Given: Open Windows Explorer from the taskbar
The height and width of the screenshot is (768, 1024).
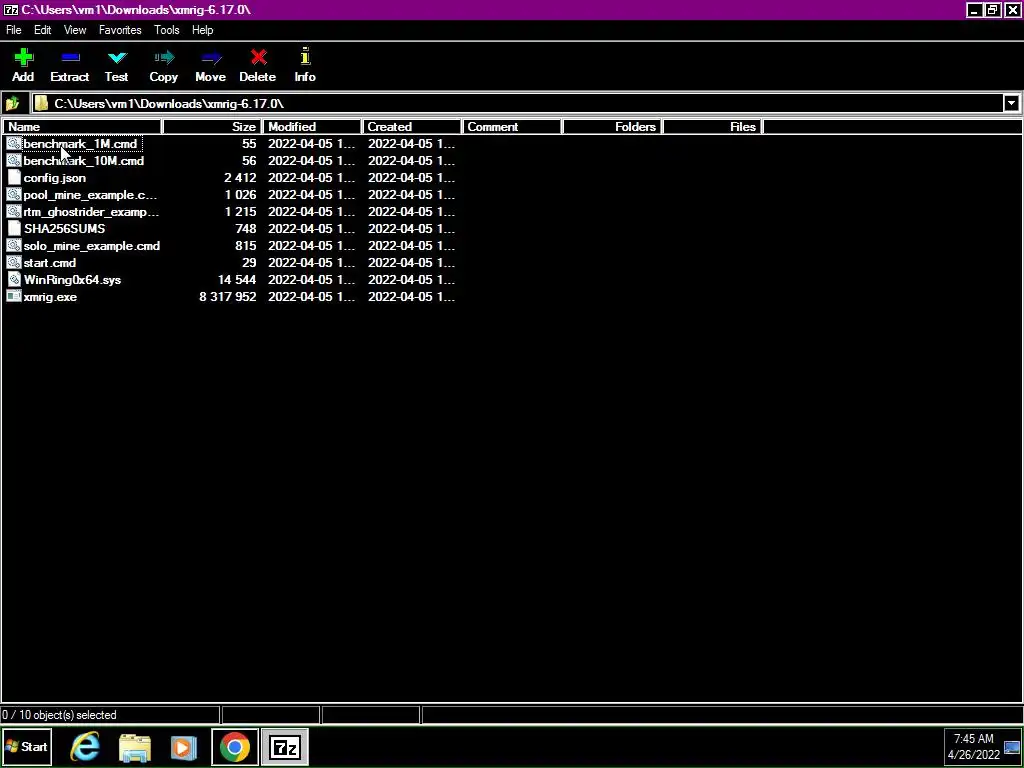Looking at the screenshot, I should [x=135, y=747].
